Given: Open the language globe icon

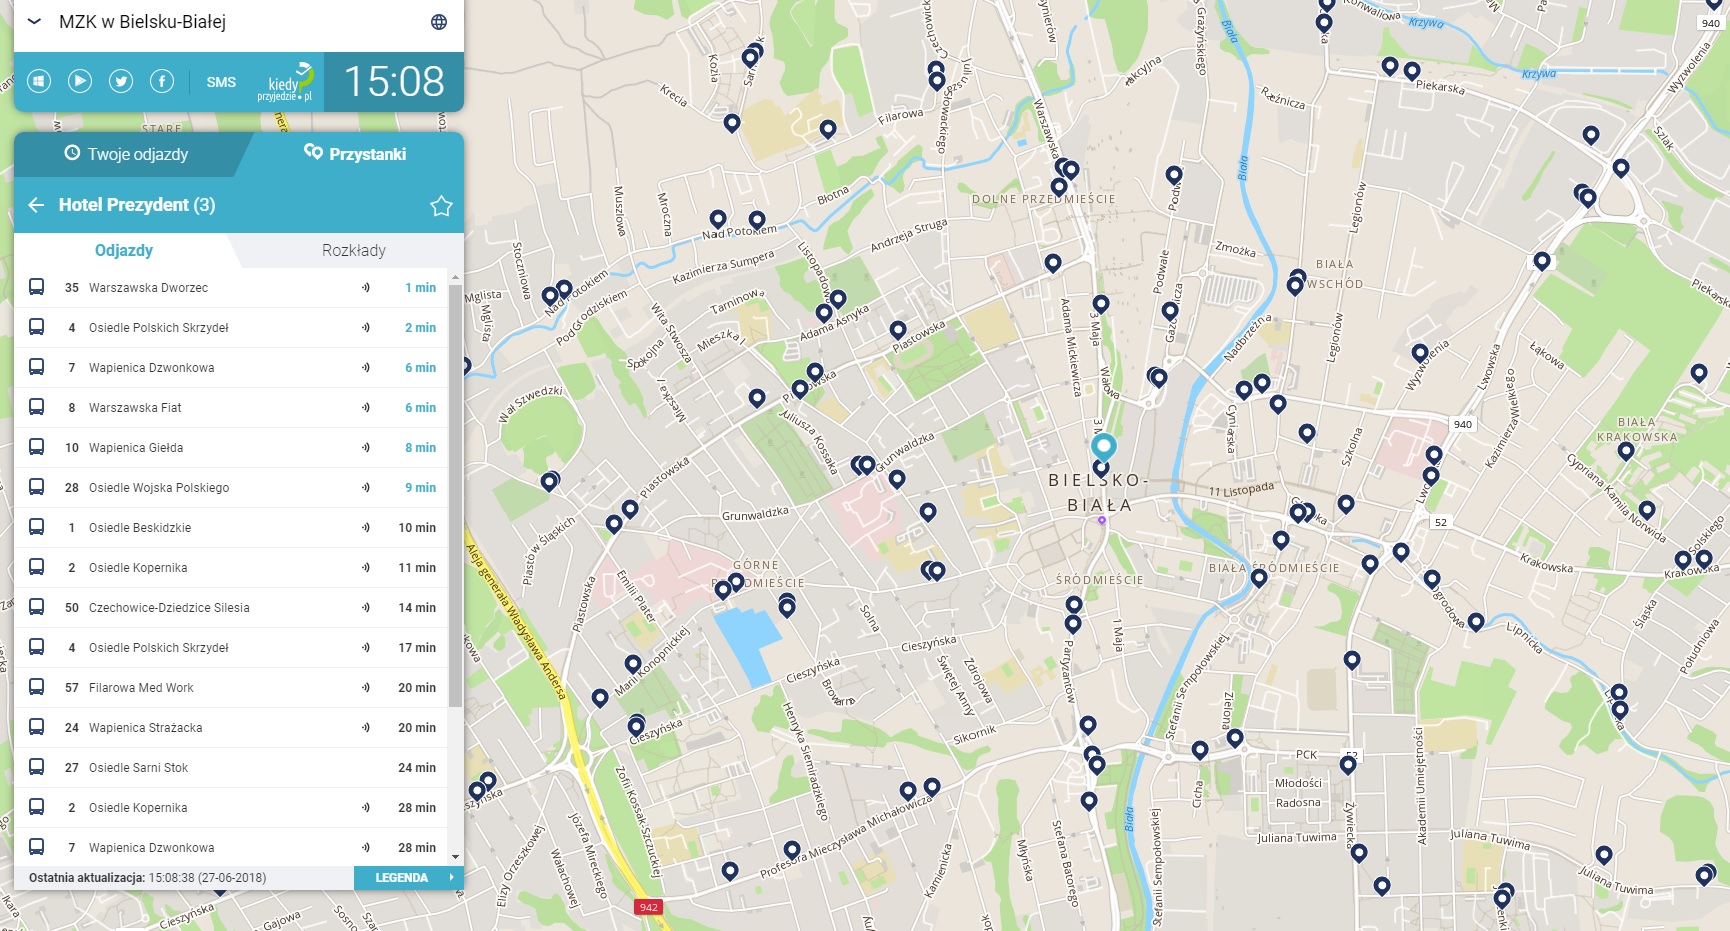Looking at the screenshot, I should [x=439, y=22].
